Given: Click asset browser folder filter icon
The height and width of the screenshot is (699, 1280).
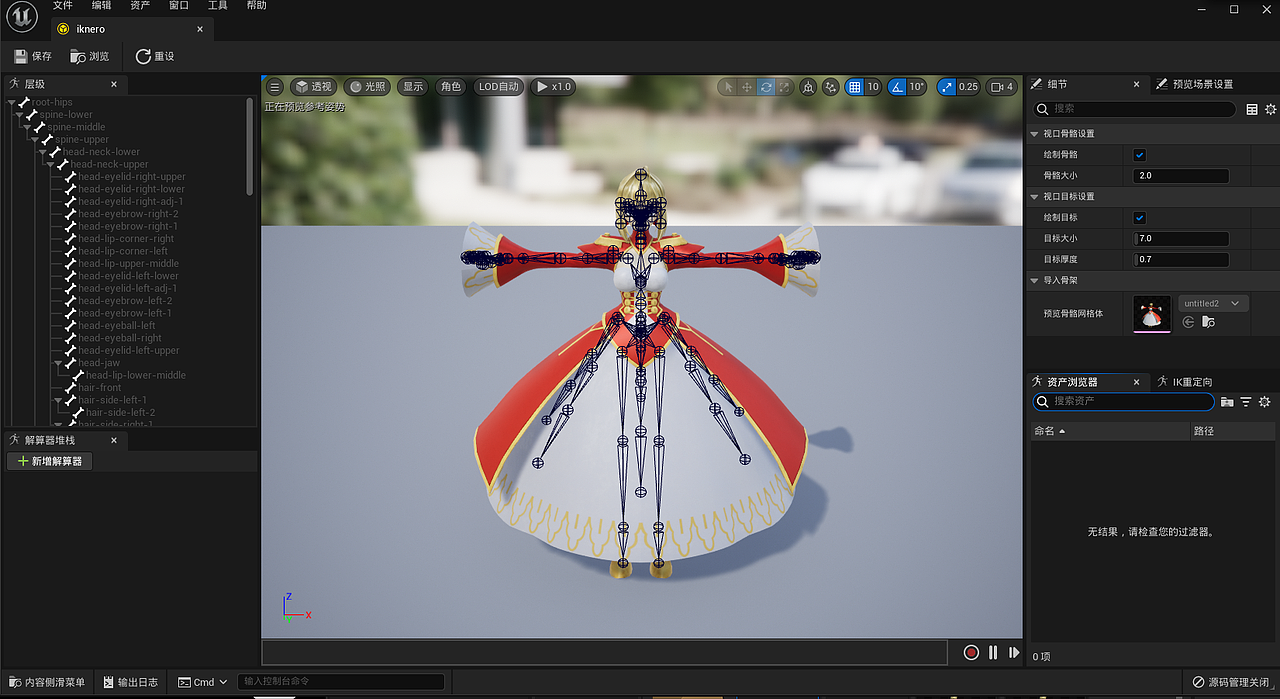Looking at the screenshot, I should [1227, 402].
